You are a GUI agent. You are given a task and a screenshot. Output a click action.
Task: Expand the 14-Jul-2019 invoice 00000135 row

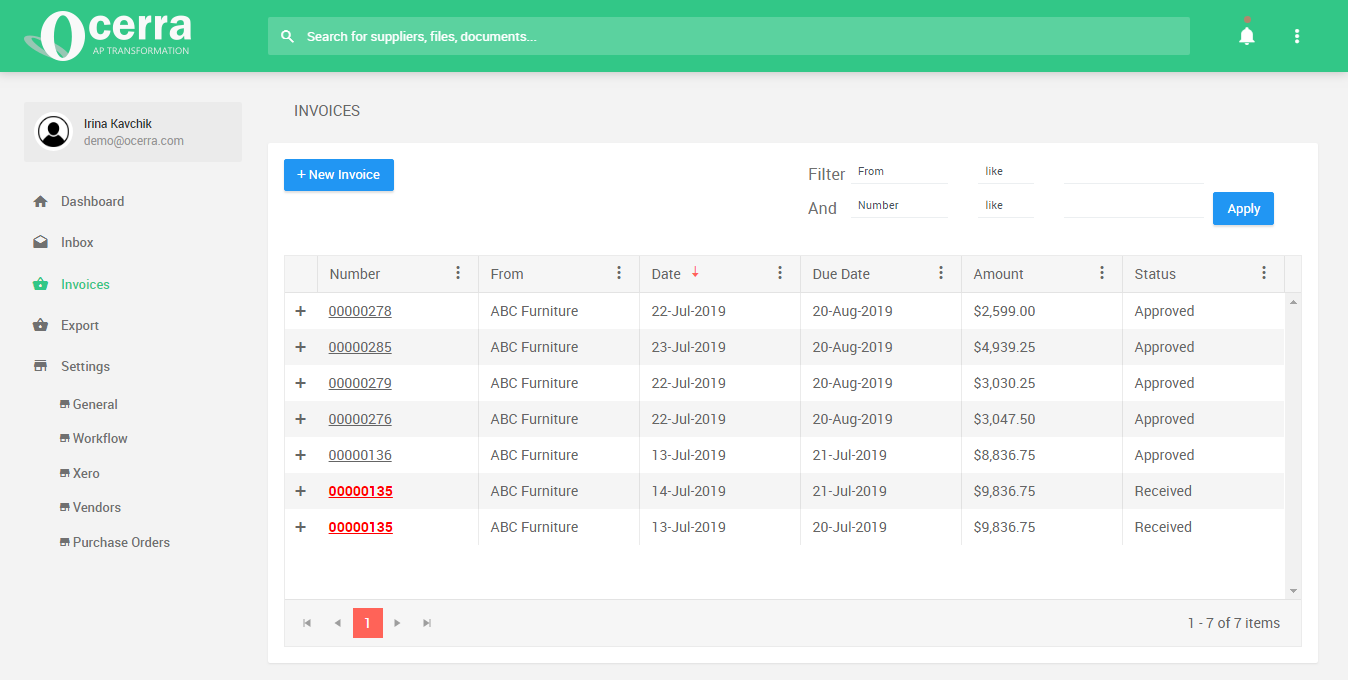(300, 491)
